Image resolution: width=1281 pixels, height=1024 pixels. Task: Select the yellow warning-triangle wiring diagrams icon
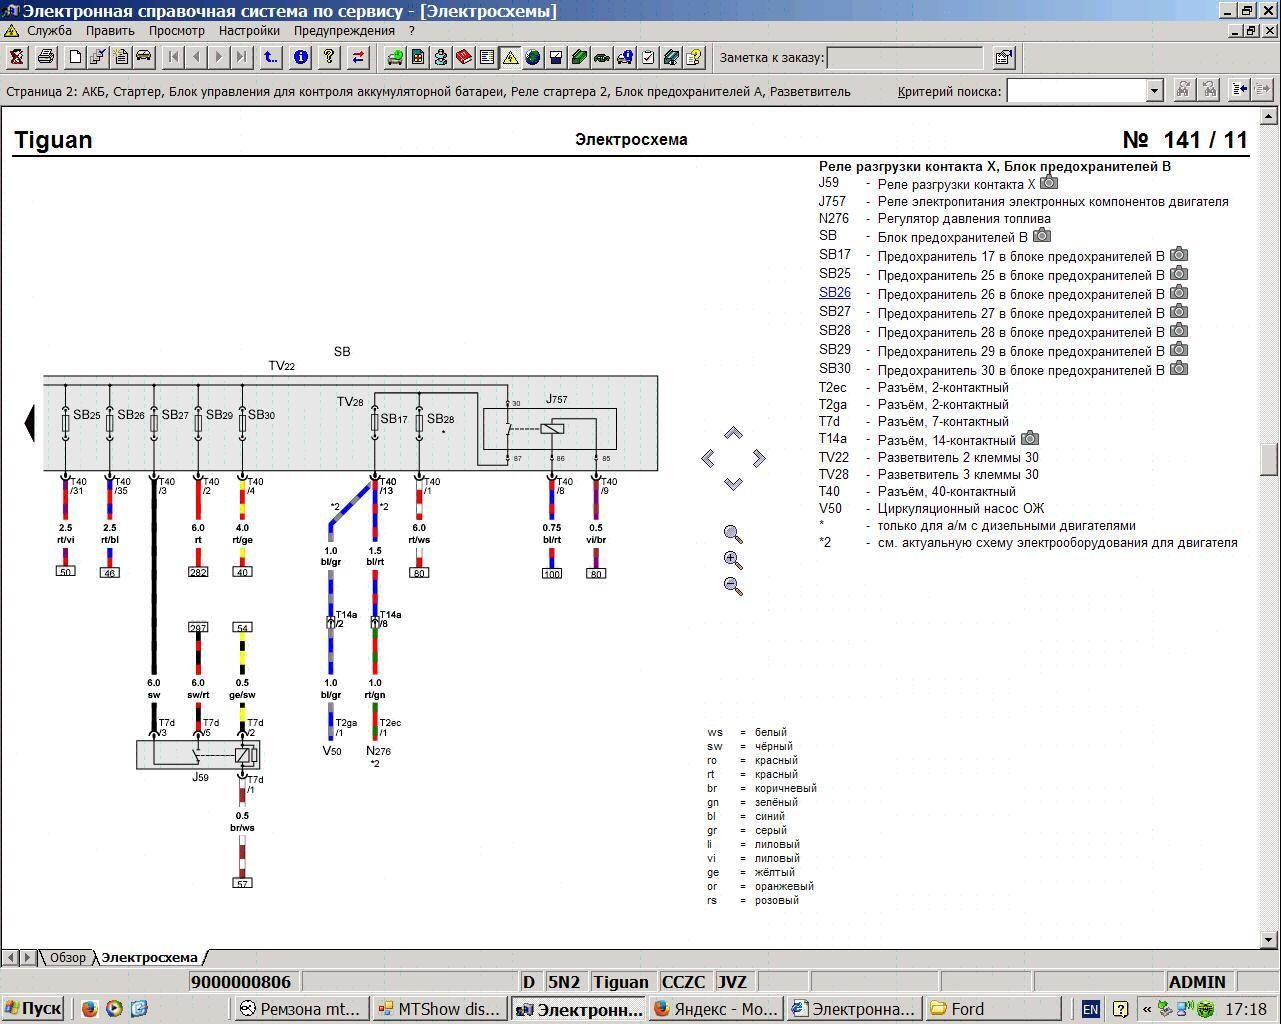(x=510, y=57)
